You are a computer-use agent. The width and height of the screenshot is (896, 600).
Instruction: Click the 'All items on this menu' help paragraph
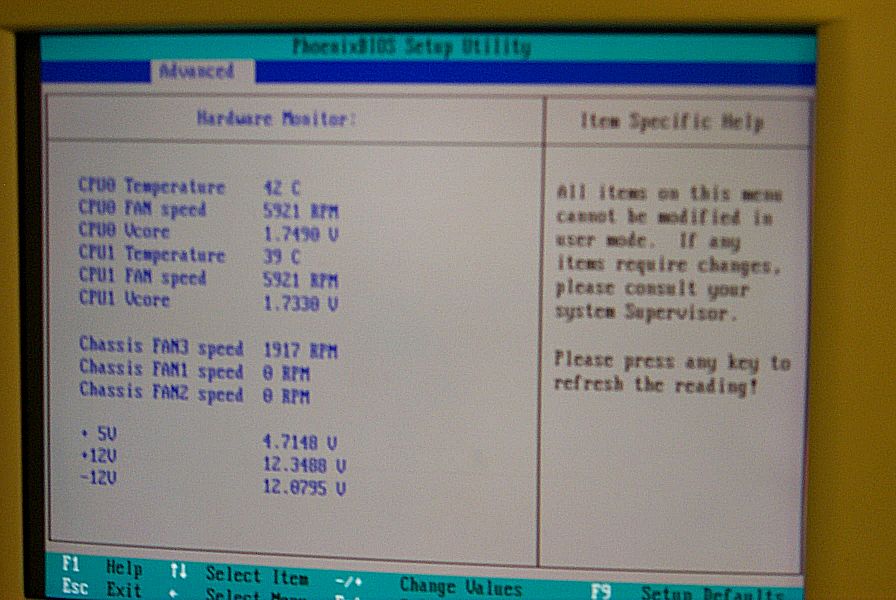pos(669,253)
